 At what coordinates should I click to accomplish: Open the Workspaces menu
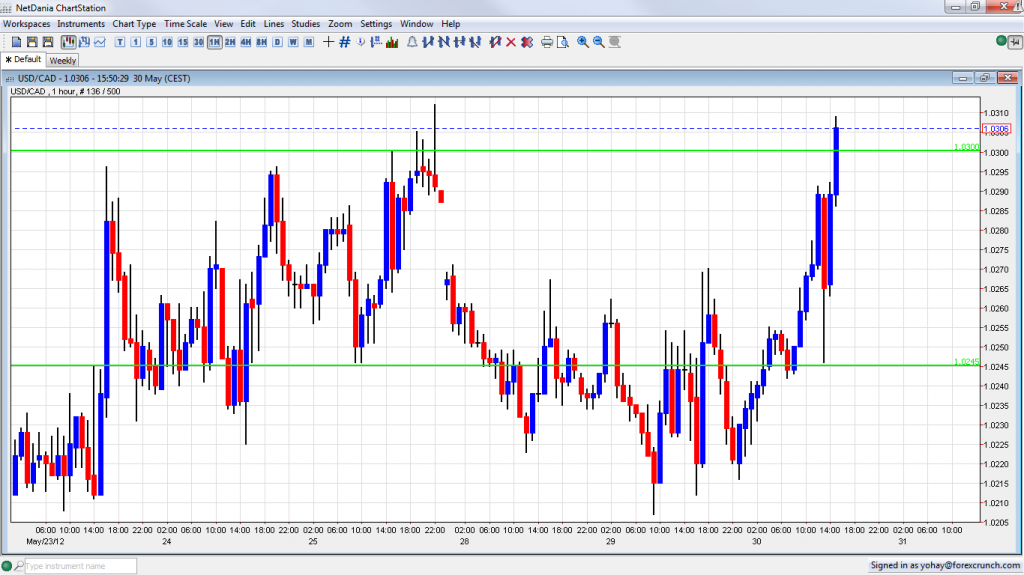pos(27,24)
